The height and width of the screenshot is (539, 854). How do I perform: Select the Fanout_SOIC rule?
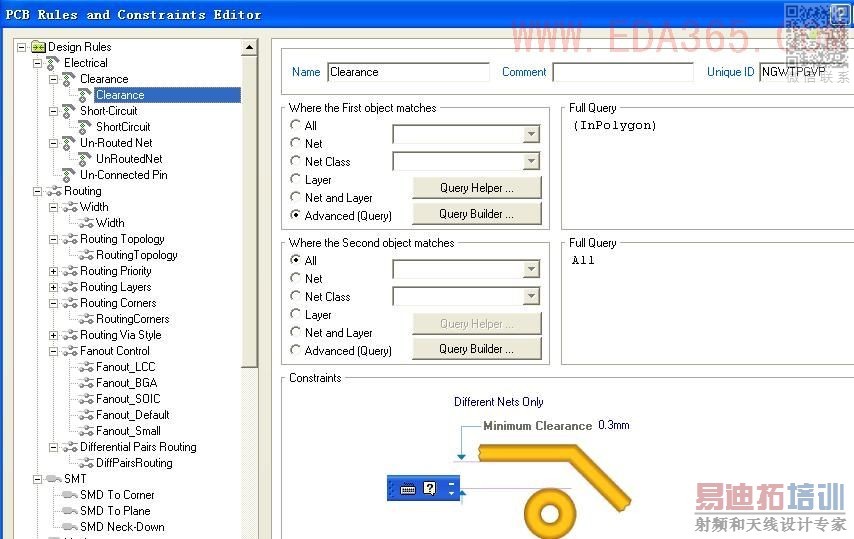[128, 399]
